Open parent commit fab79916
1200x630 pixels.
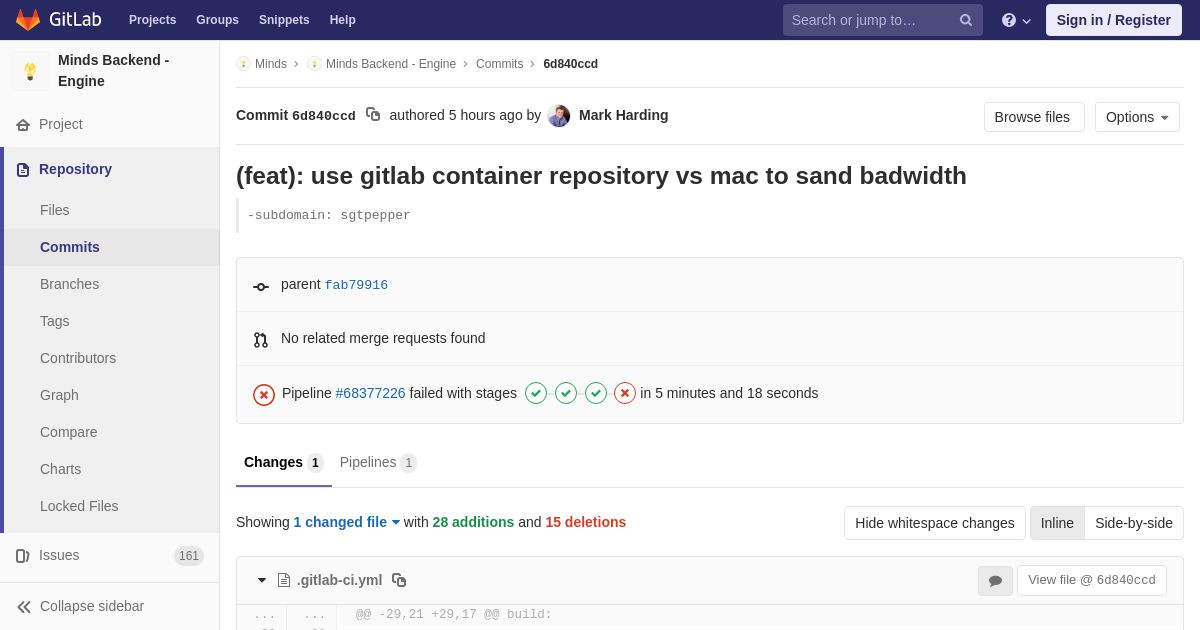[356, 285]
